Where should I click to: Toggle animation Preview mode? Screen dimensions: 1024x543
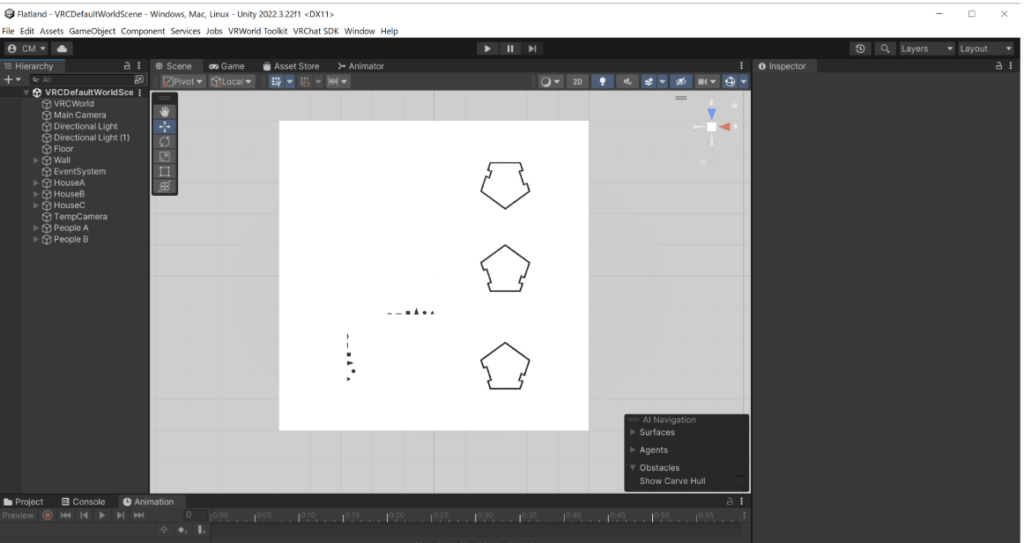[18, 516]
